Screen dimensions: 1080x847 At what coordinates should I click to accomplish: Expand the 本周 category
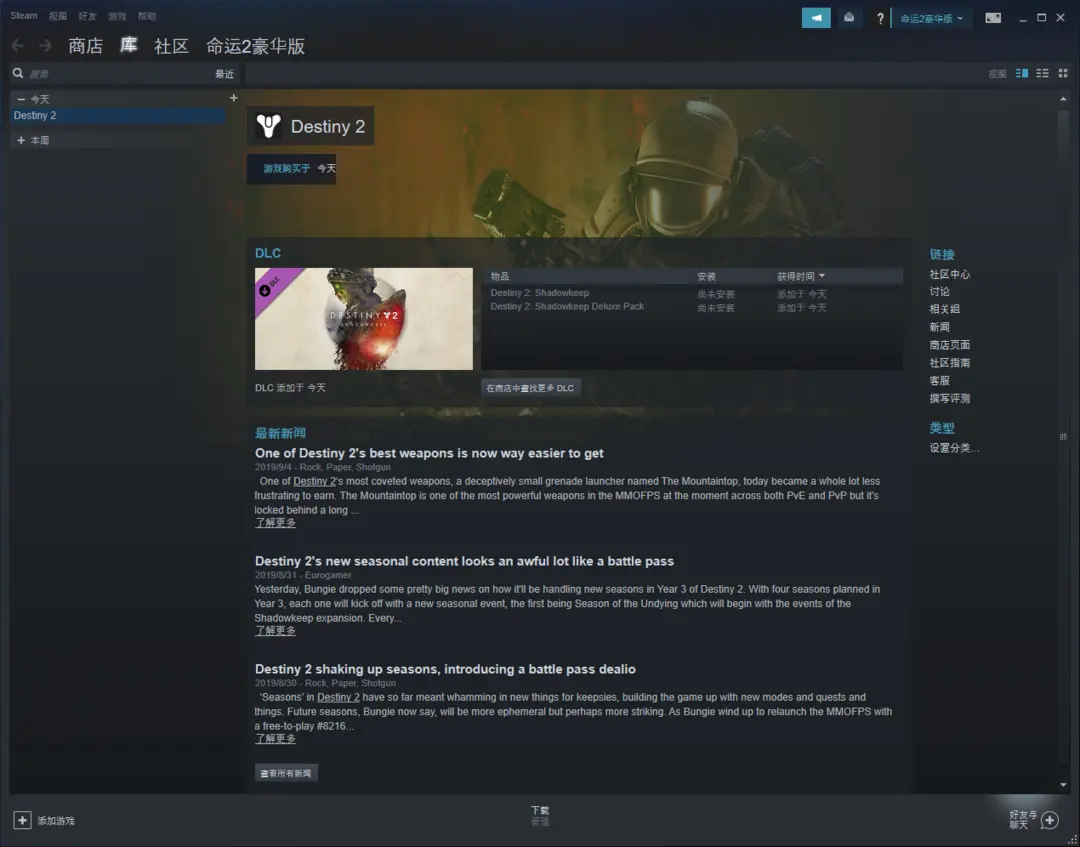tap(21, 140)
